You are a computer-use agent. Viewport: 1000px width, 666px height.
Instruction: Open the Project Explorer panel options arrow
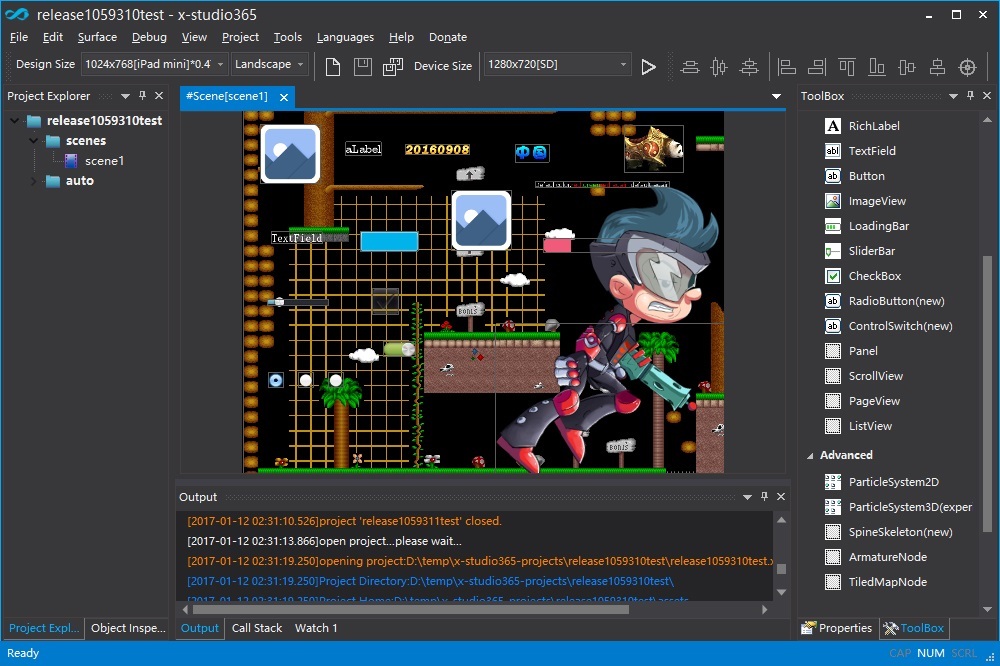(x=125, y=96)
